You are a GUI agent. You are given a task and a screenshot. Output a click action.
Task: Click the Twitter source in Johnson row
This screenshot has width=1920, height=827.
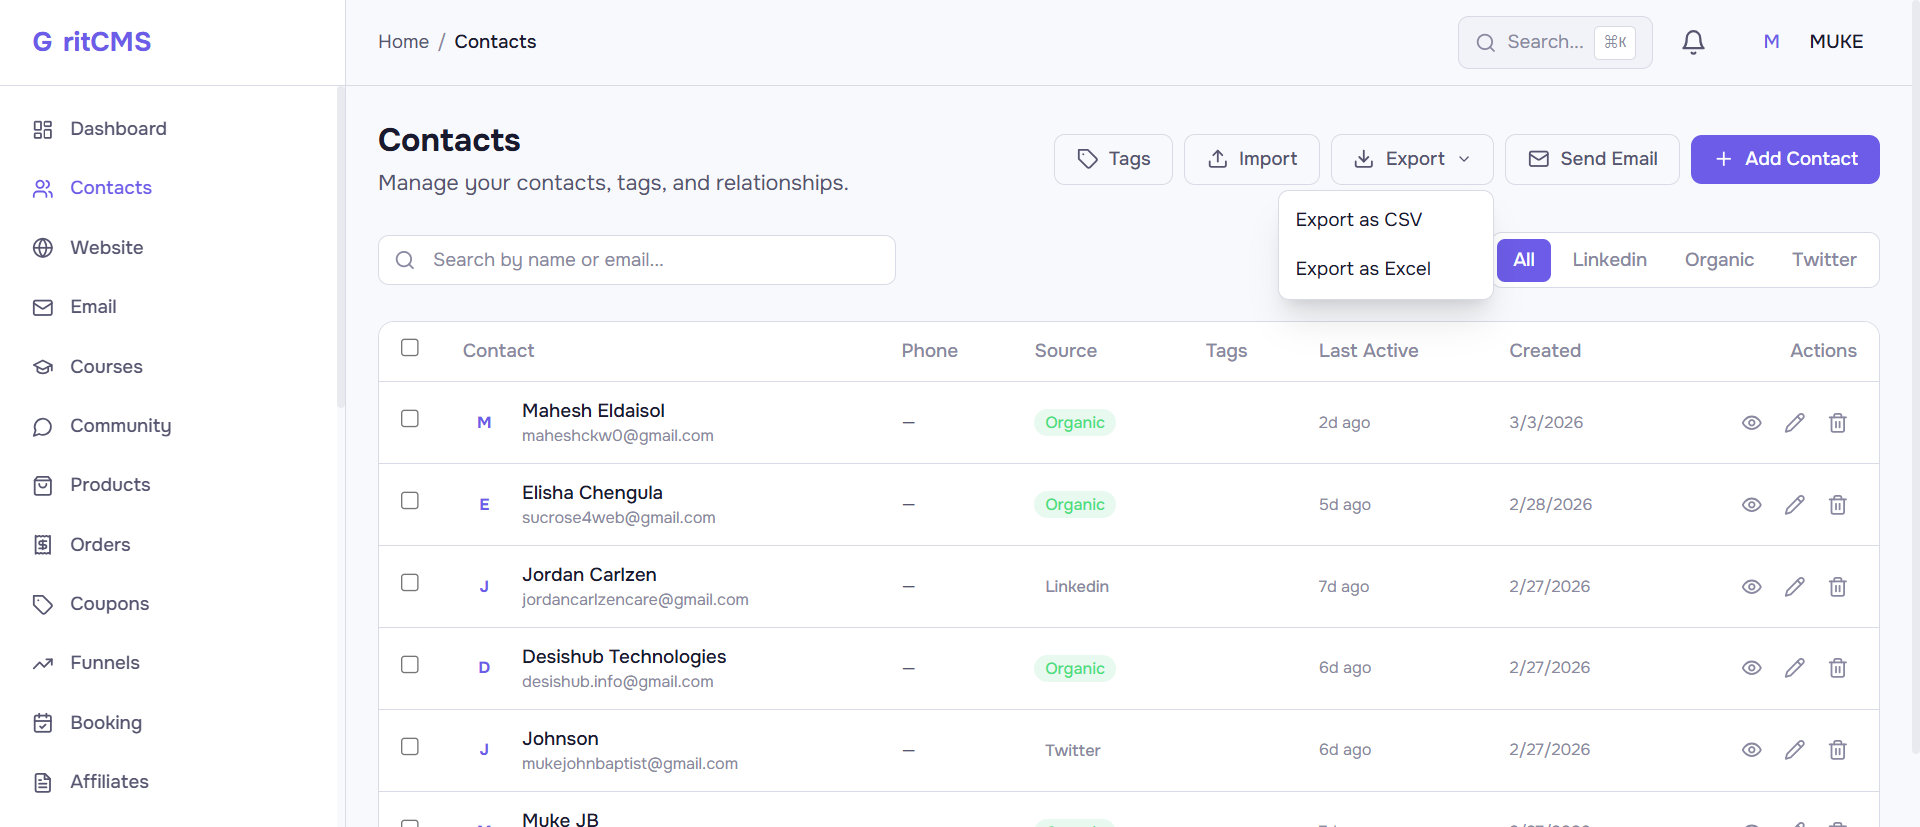click(1073, 751)
